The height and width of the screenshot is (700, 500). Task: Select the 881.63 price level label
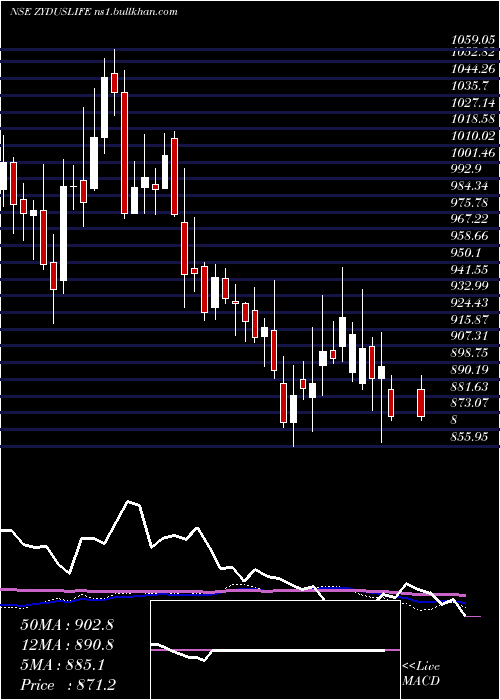pyautogui.click(x=470, y=386)
